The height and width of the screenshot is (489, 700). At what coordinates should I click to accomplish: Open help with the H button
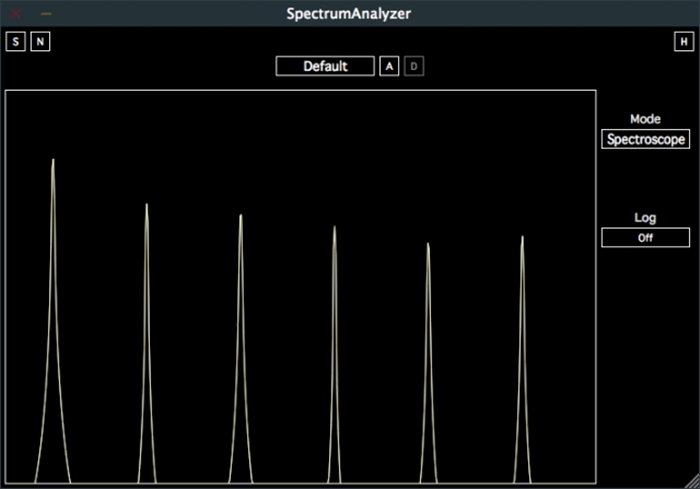coord(682,41)
